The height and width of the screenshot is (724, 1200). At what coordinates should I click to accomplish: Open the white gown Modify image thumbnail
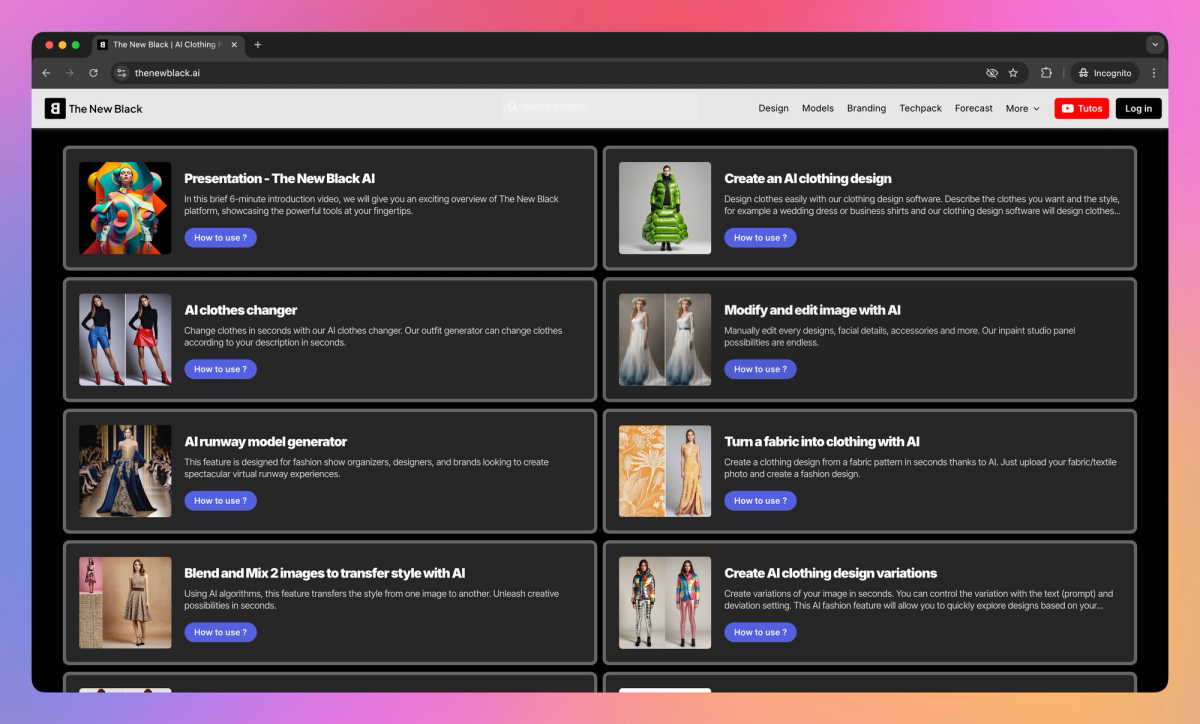point(665,340)
